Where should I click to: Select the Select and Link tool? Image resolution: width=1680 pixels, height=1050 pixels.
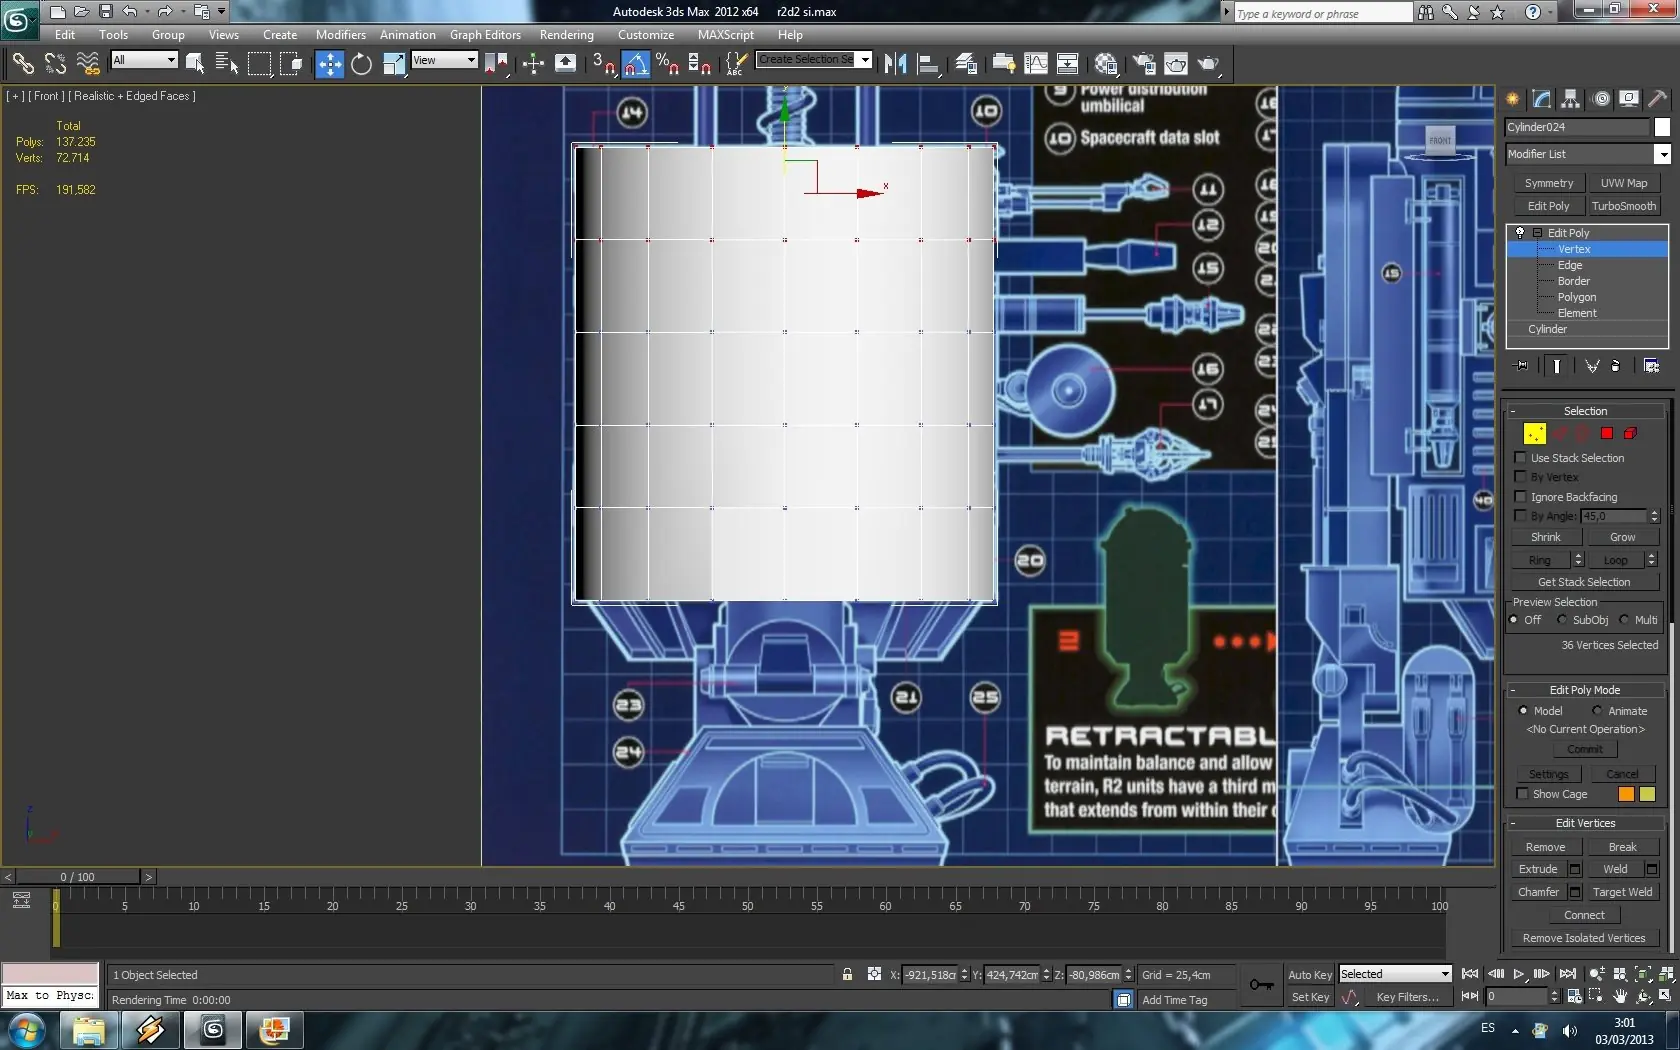pos(22,64)
